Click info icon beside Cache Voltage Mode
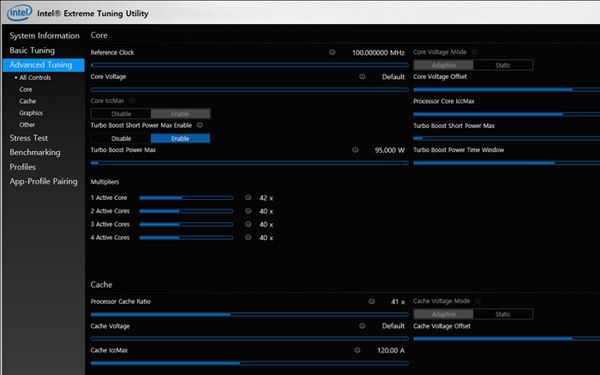 click(x=478, y=301)
